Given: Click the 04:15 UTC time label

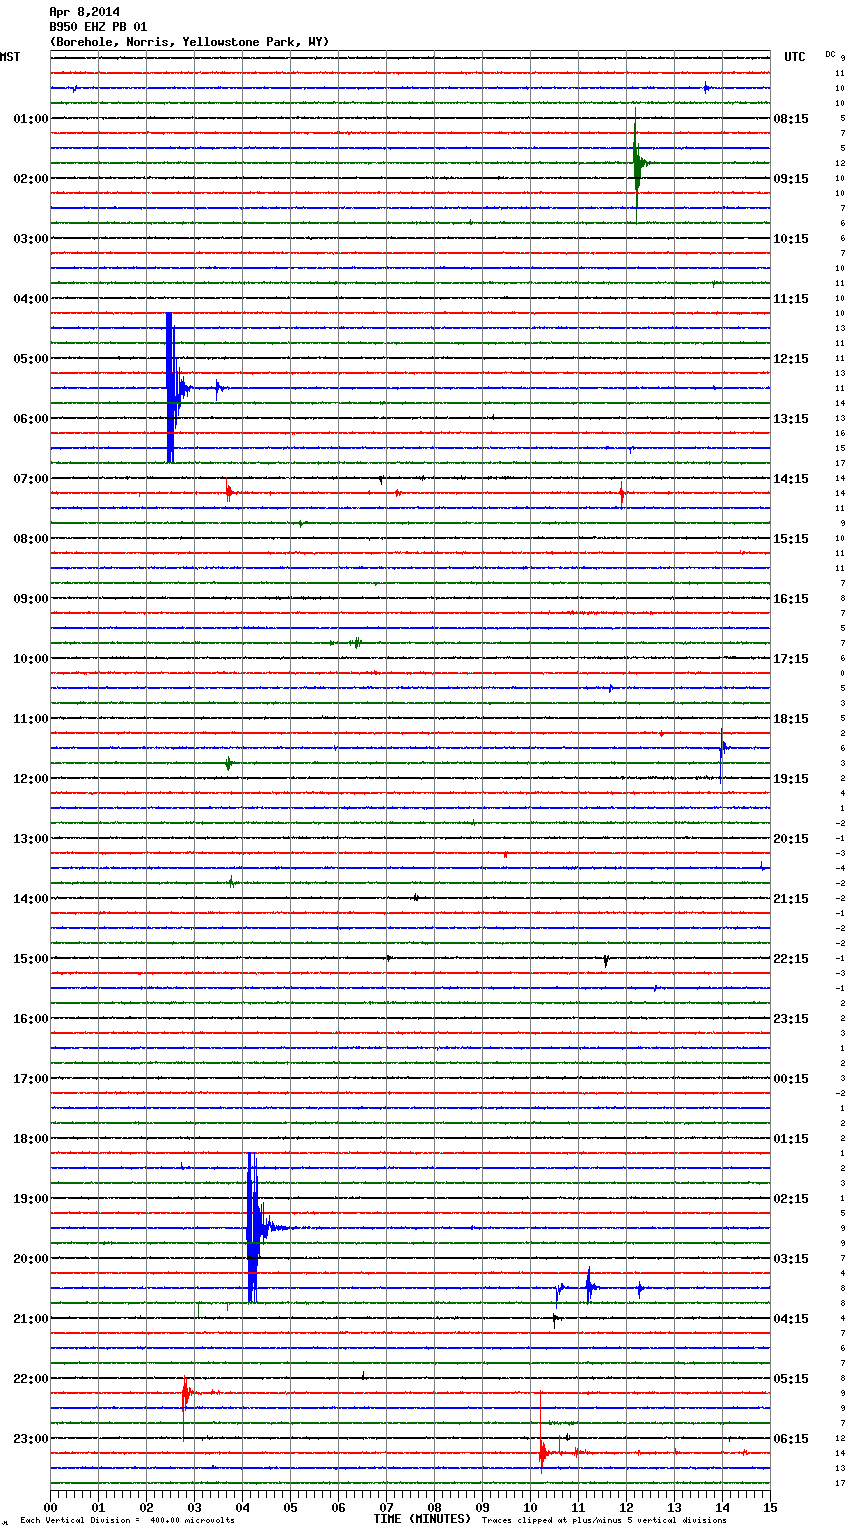Looking at the screenshot, I should pos(791,1319).
